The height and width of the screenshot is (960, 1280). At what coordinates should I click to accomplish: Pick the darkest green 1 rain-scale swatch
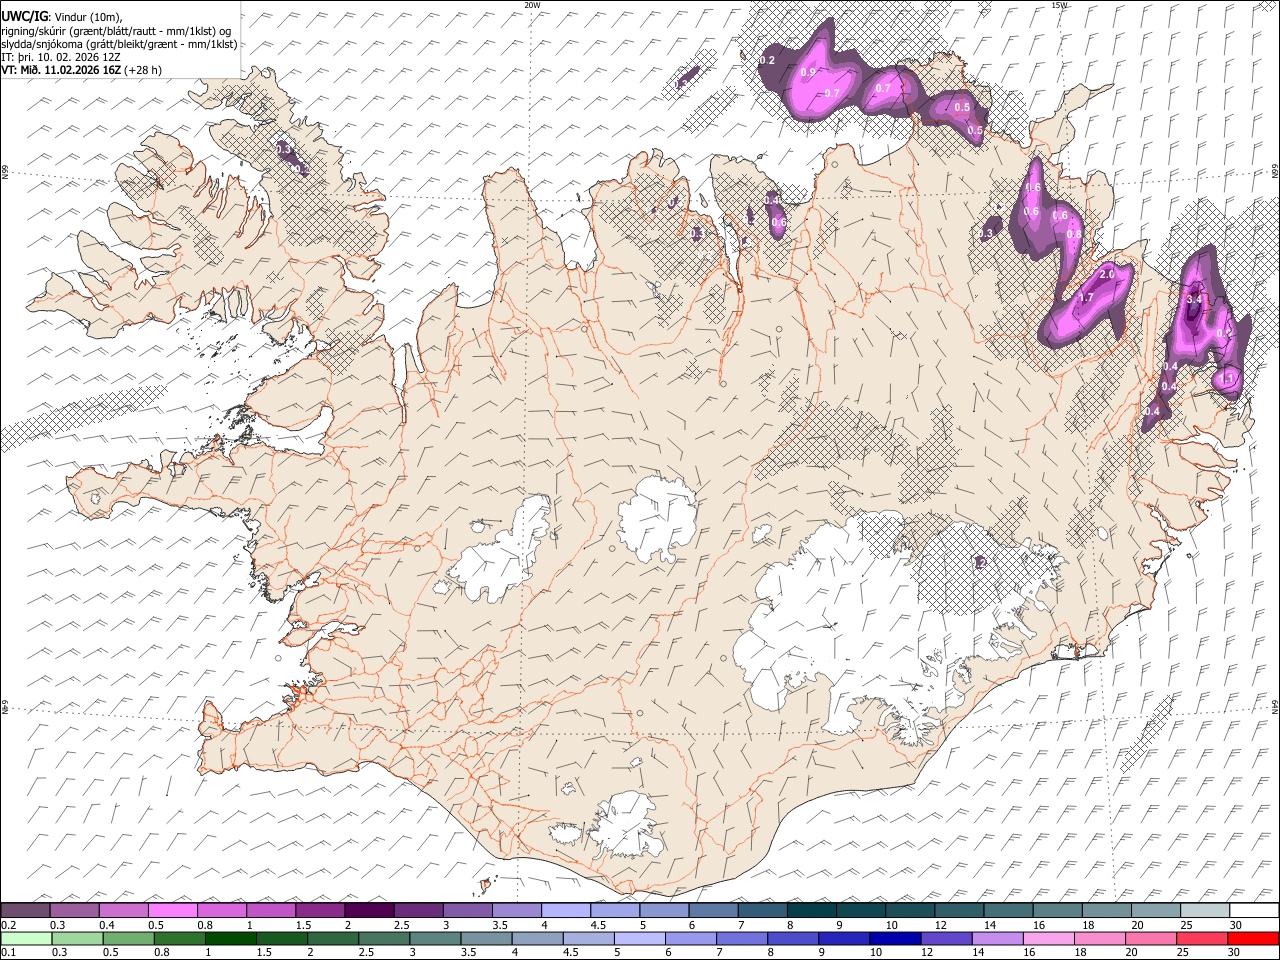[230, 938]
